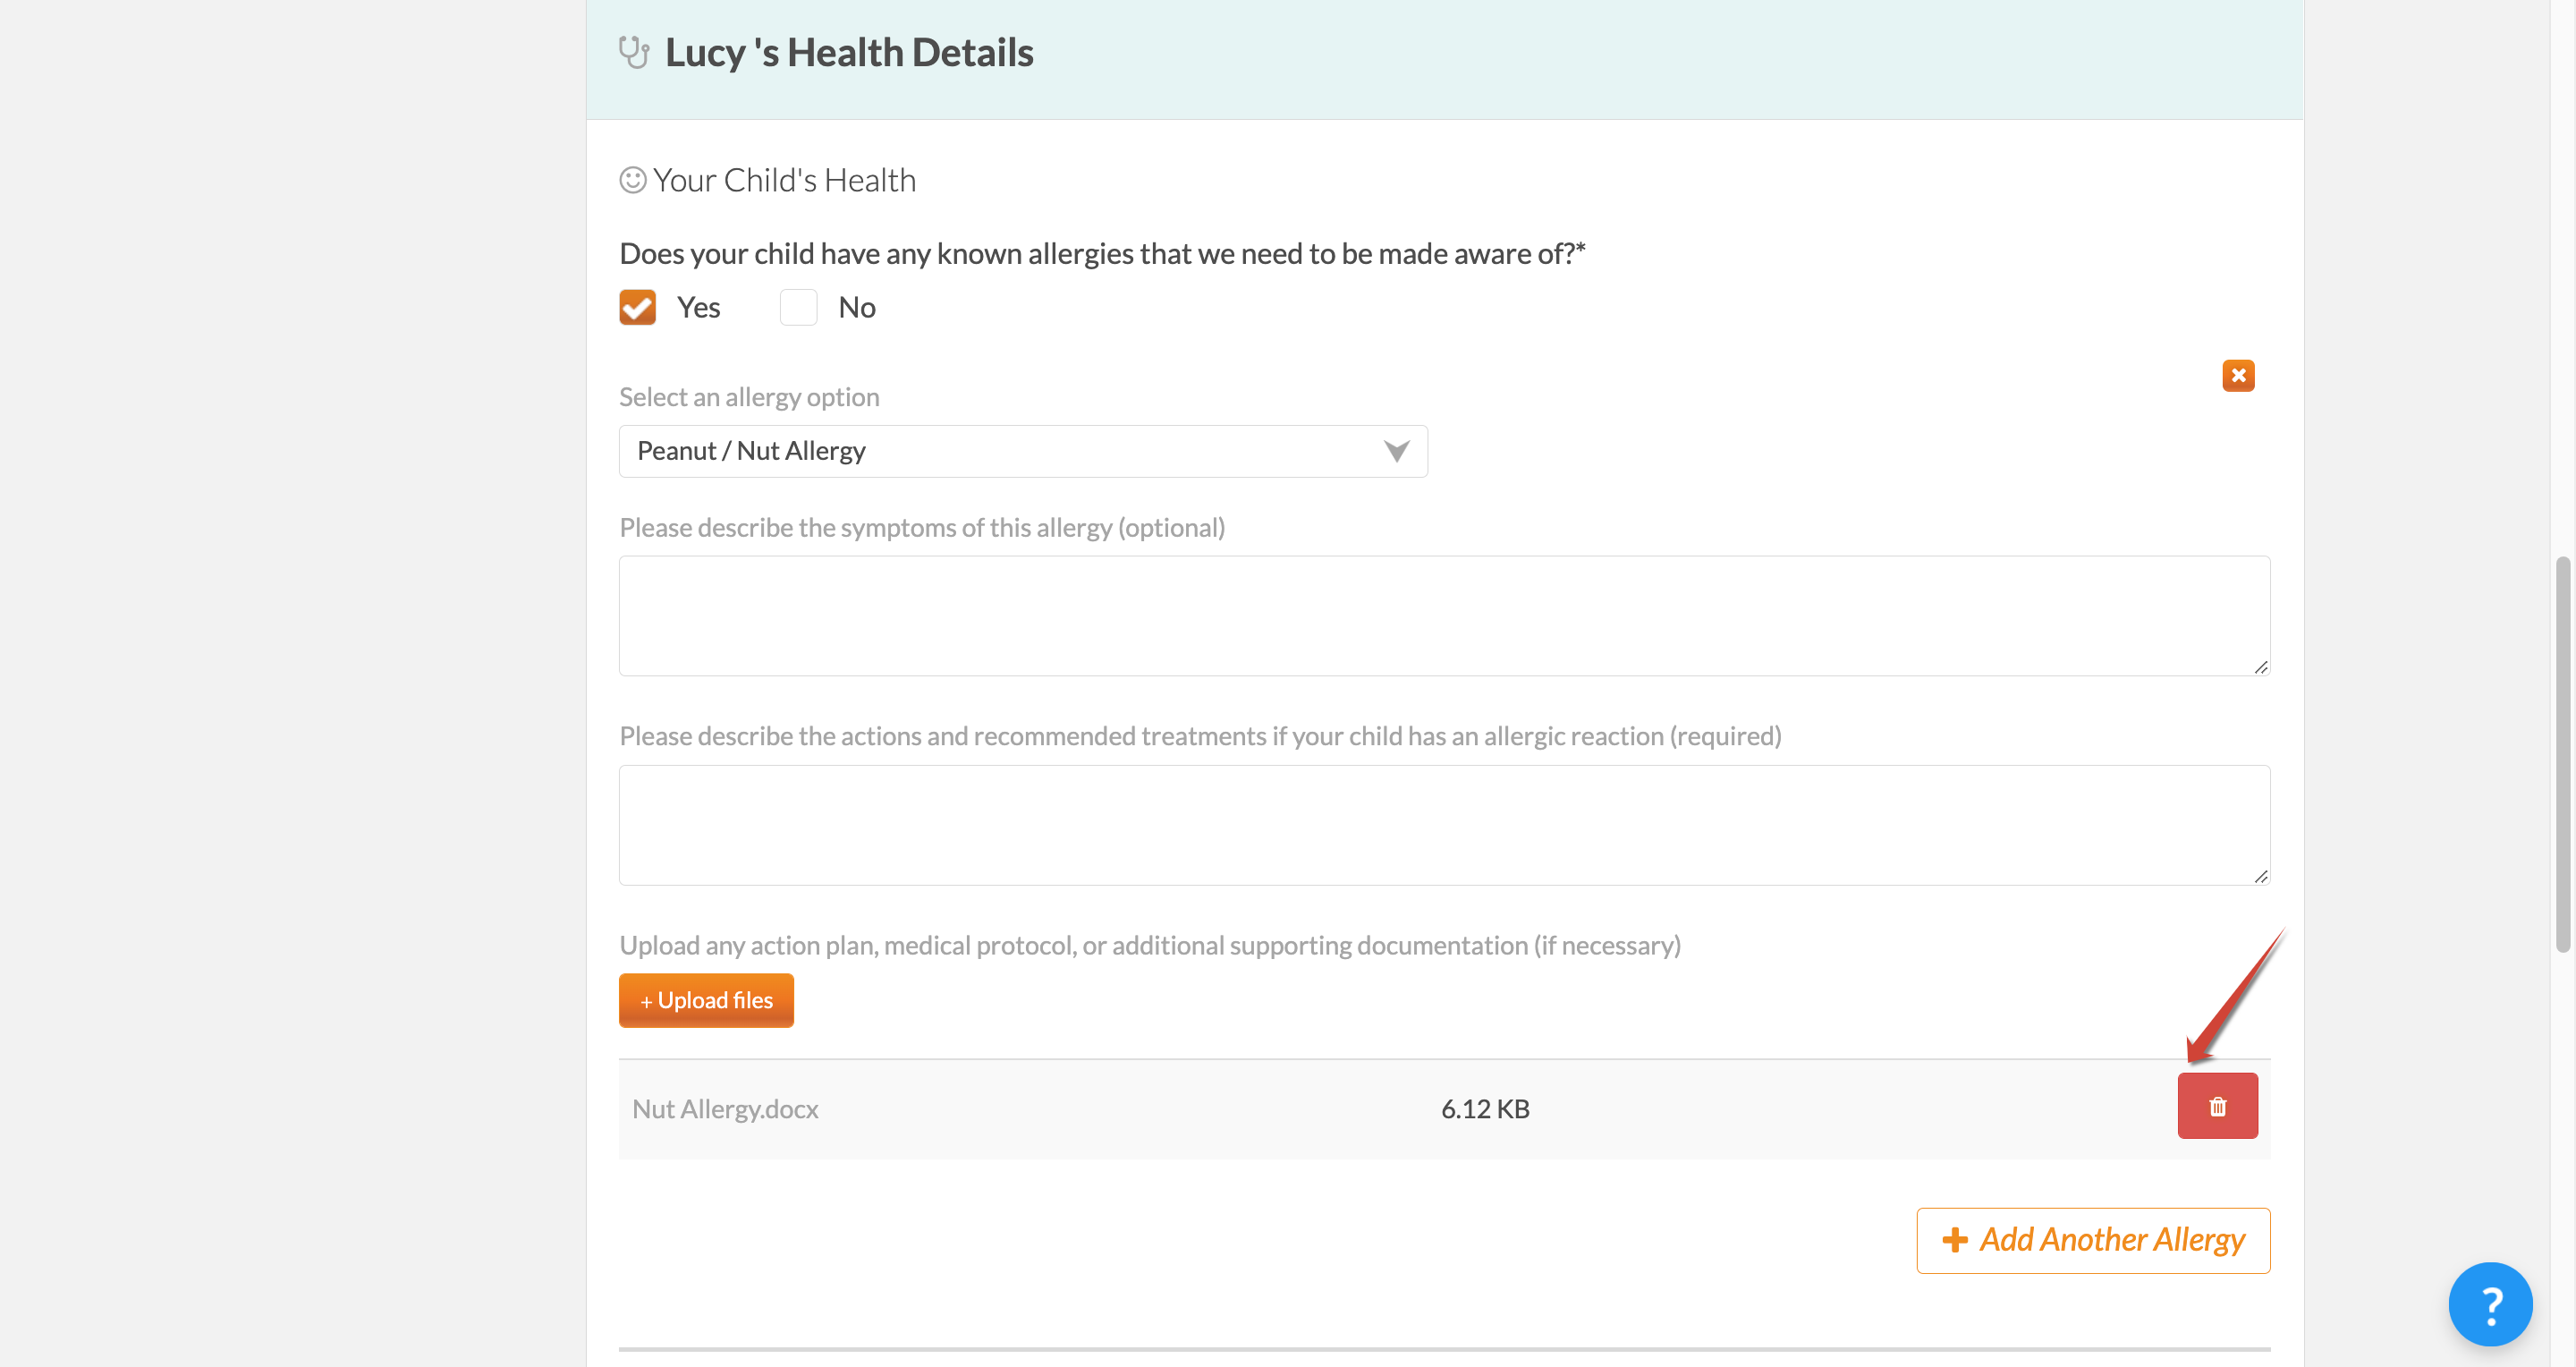Click the 6.12 KB file size text
2576x1367 pixels.
pyautogui.click(x=1485, y=1109)
